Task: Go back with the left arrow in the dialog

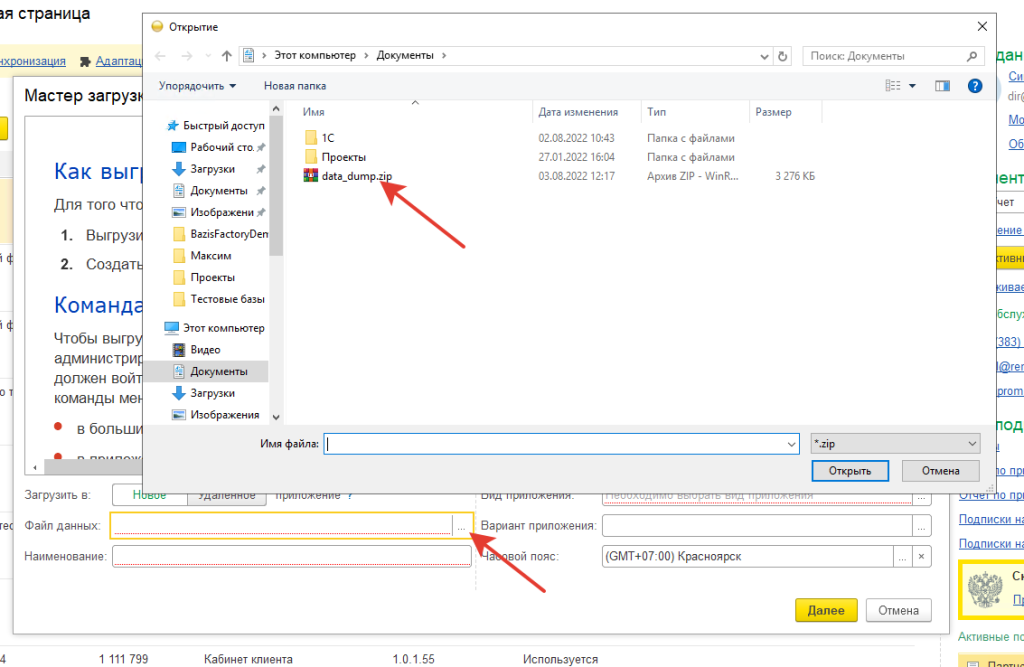Action: (x=161, y=56)
